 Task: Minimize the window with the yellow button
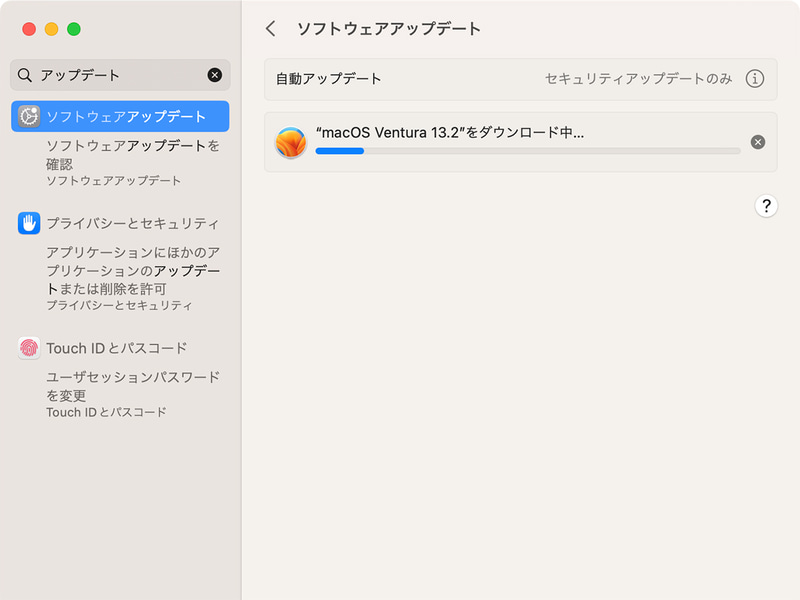coord(52,29)
